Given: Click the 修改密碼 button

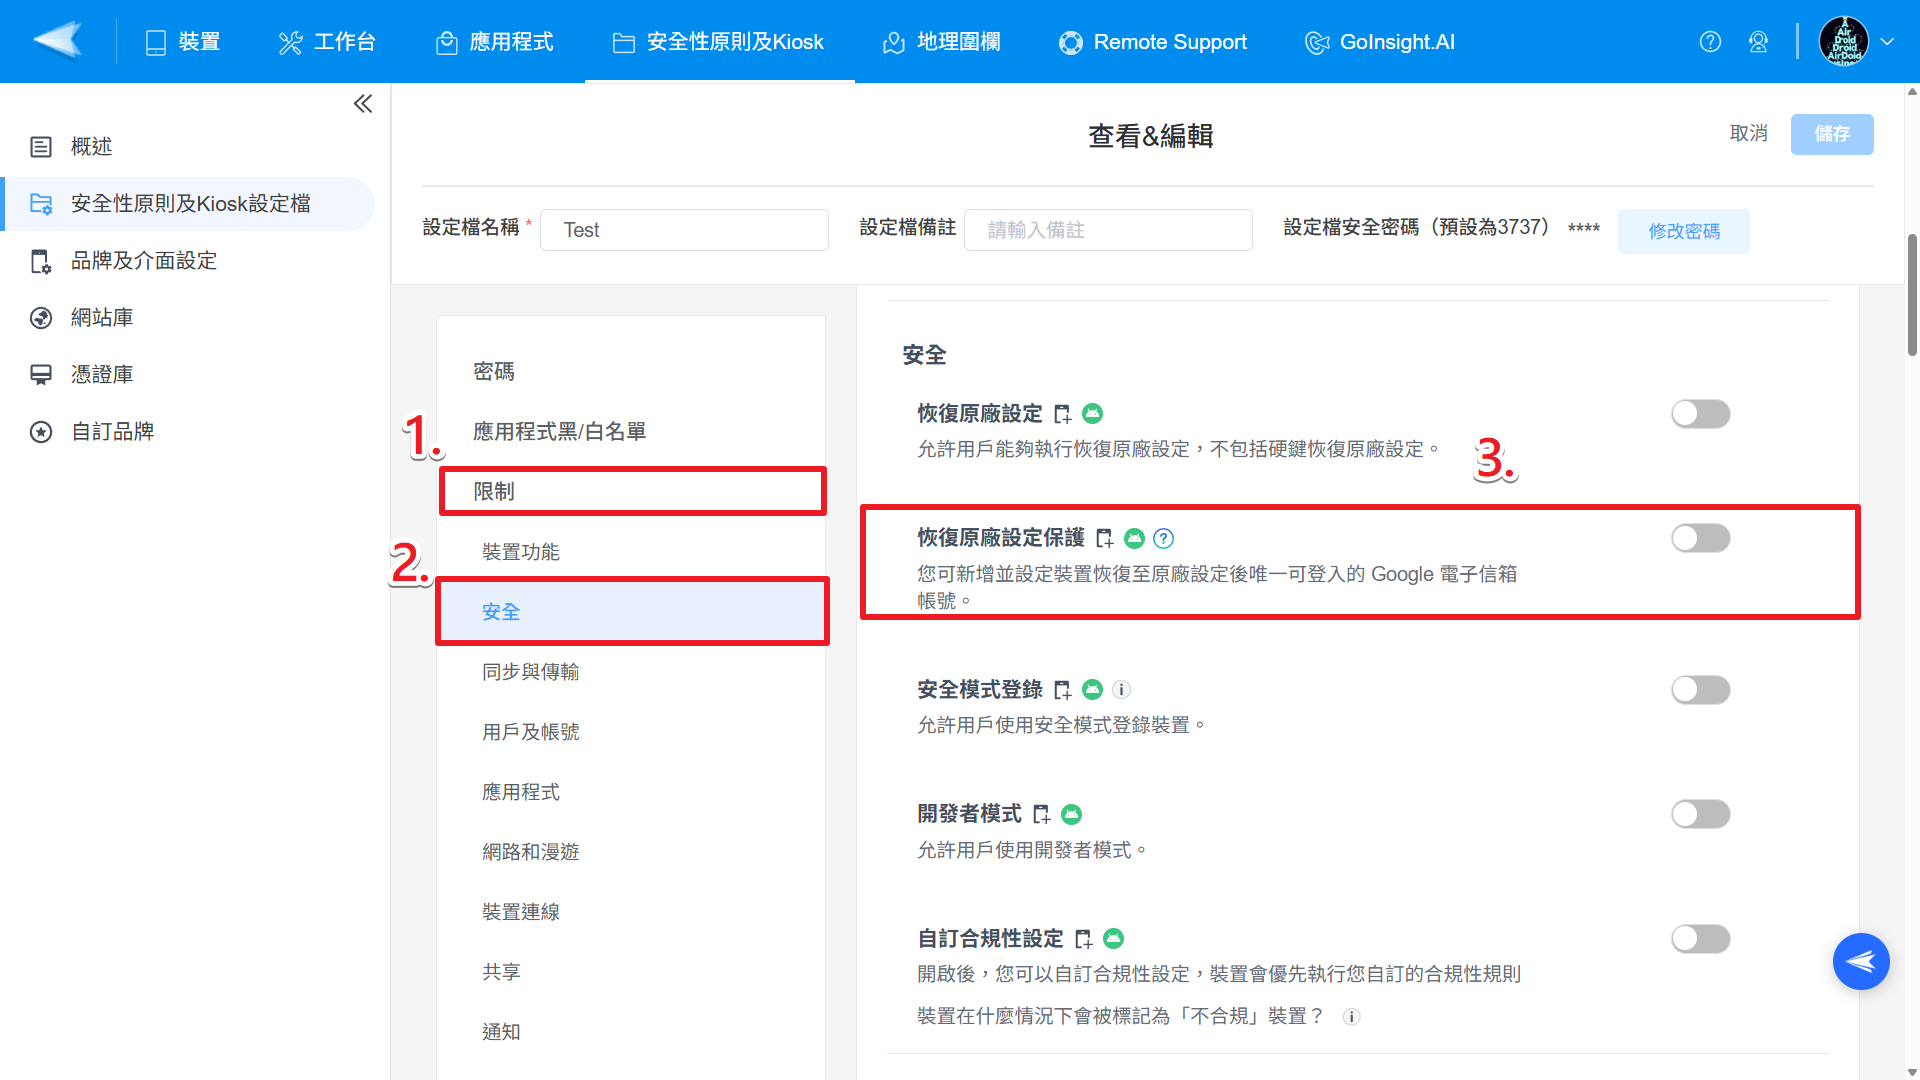Looking at the screenshot, I should (x=1683, y=231).
